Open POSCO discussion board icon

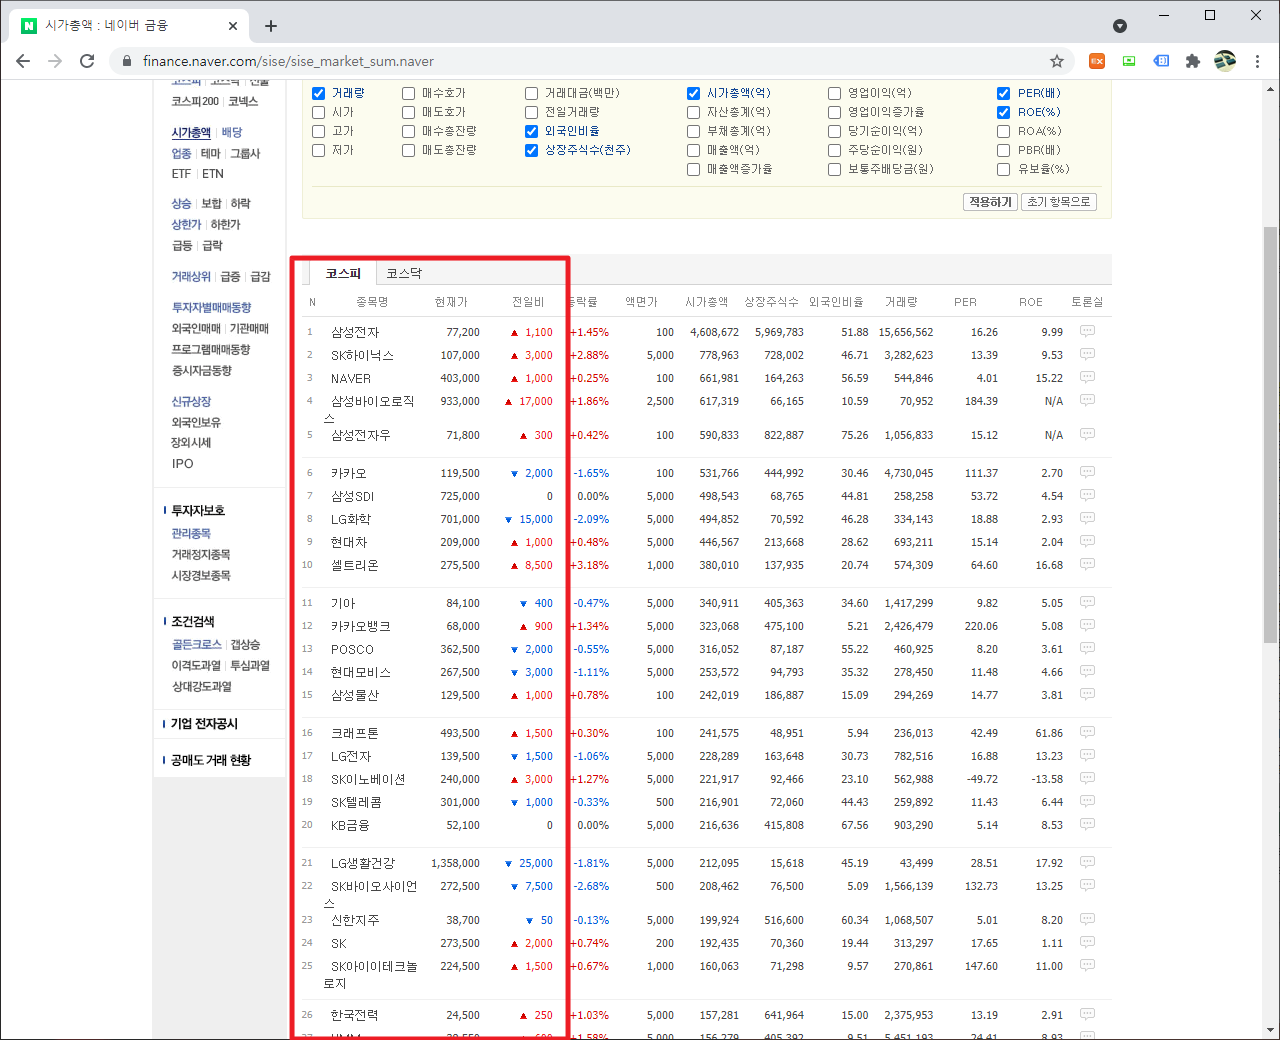click(1087, 648)
